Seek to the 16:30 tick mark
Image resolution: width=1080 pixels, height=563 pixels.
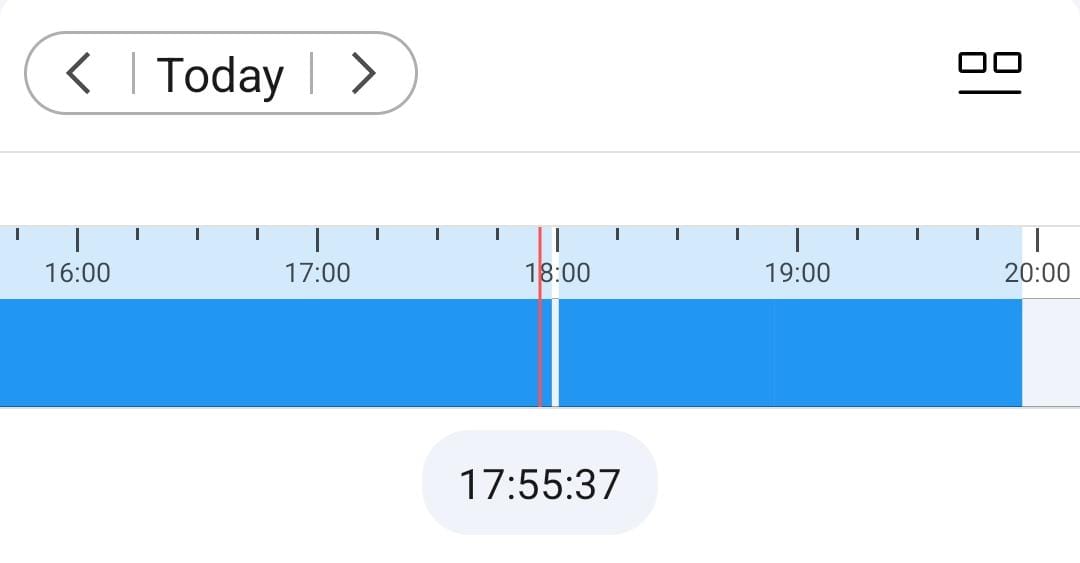[198, 236]
